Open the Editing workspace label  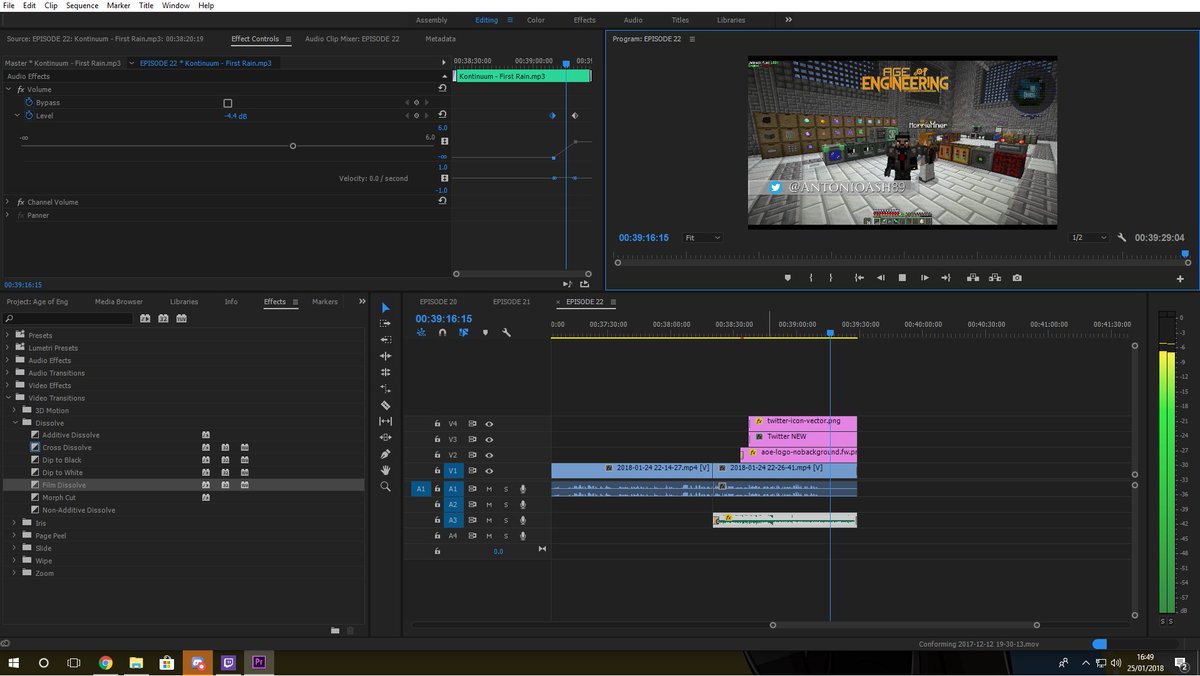[487, 19]
